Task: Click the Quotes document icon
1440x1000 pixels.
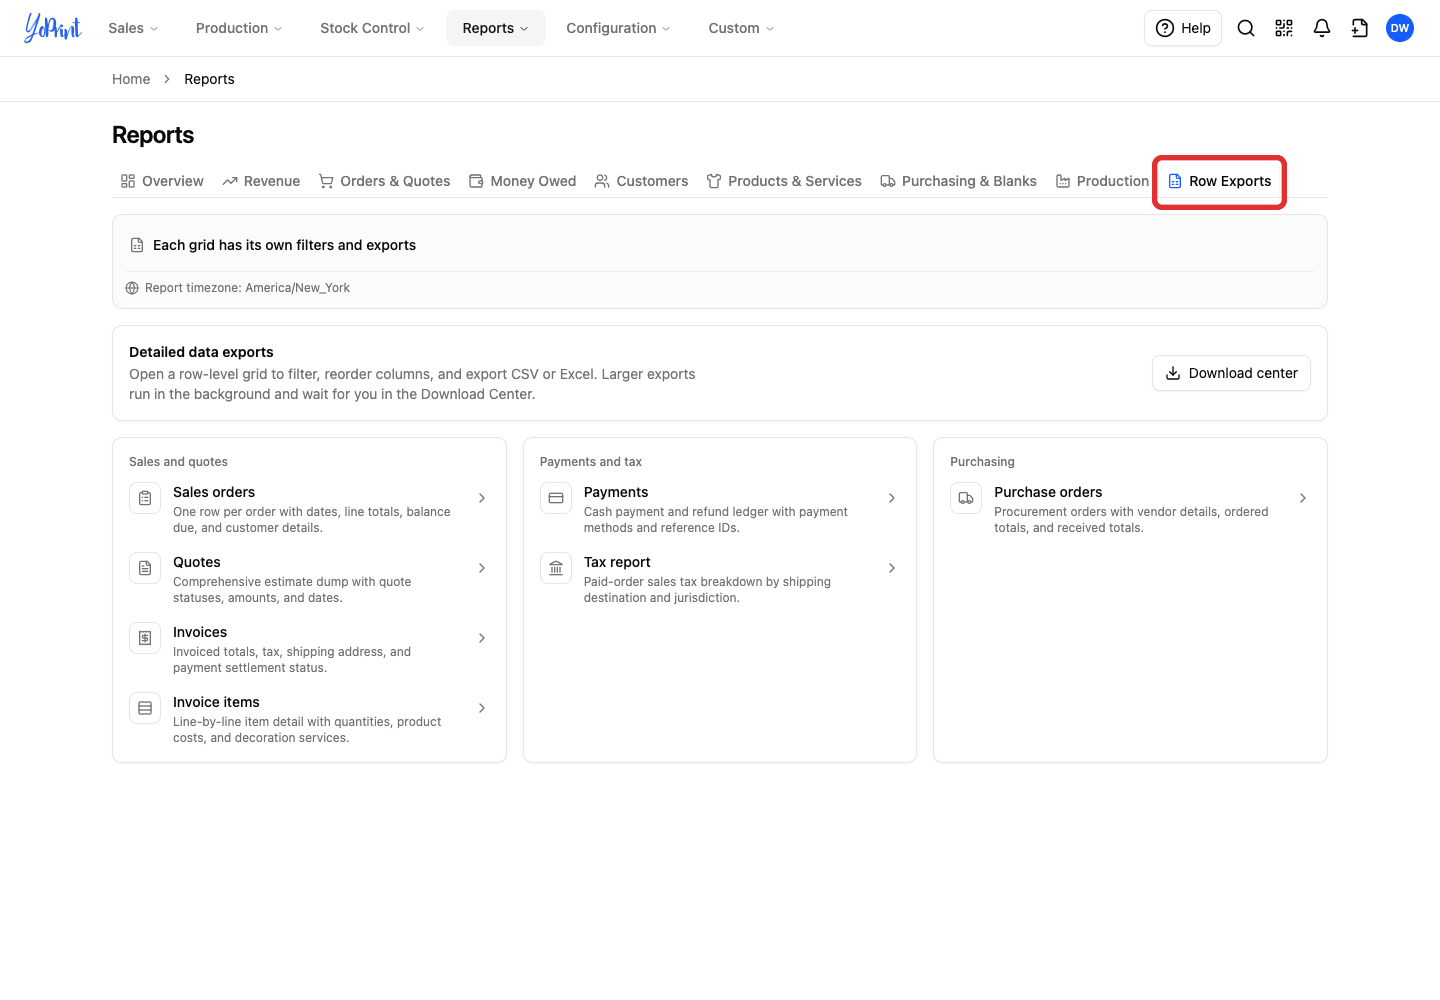Action: point(145,568)
